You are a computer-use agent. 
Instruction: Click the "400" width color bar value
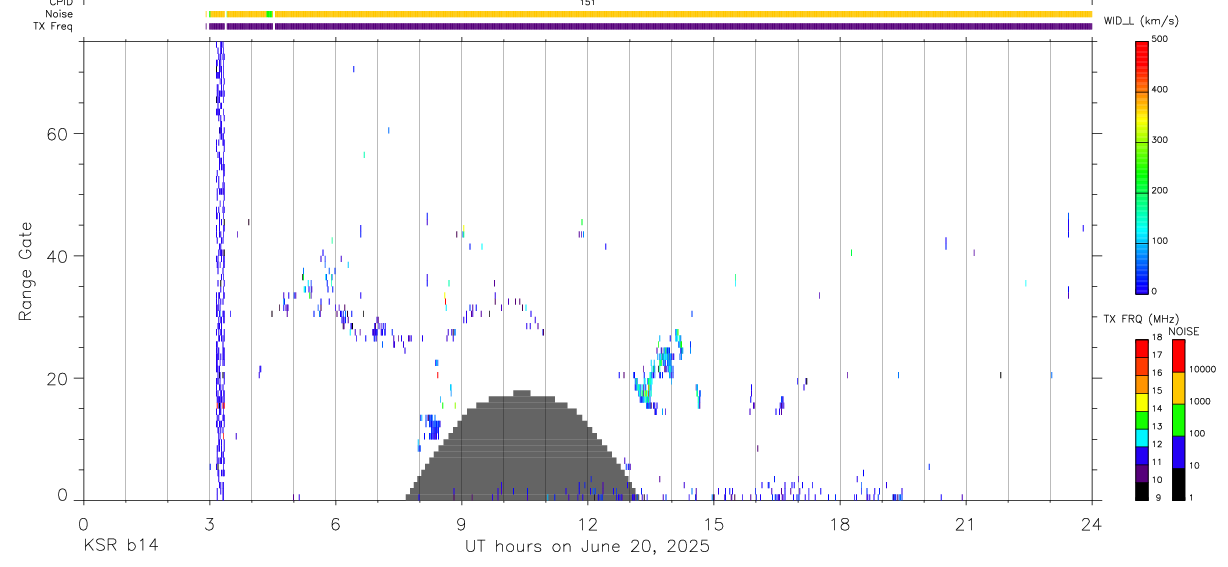(x=1160, y=90)
